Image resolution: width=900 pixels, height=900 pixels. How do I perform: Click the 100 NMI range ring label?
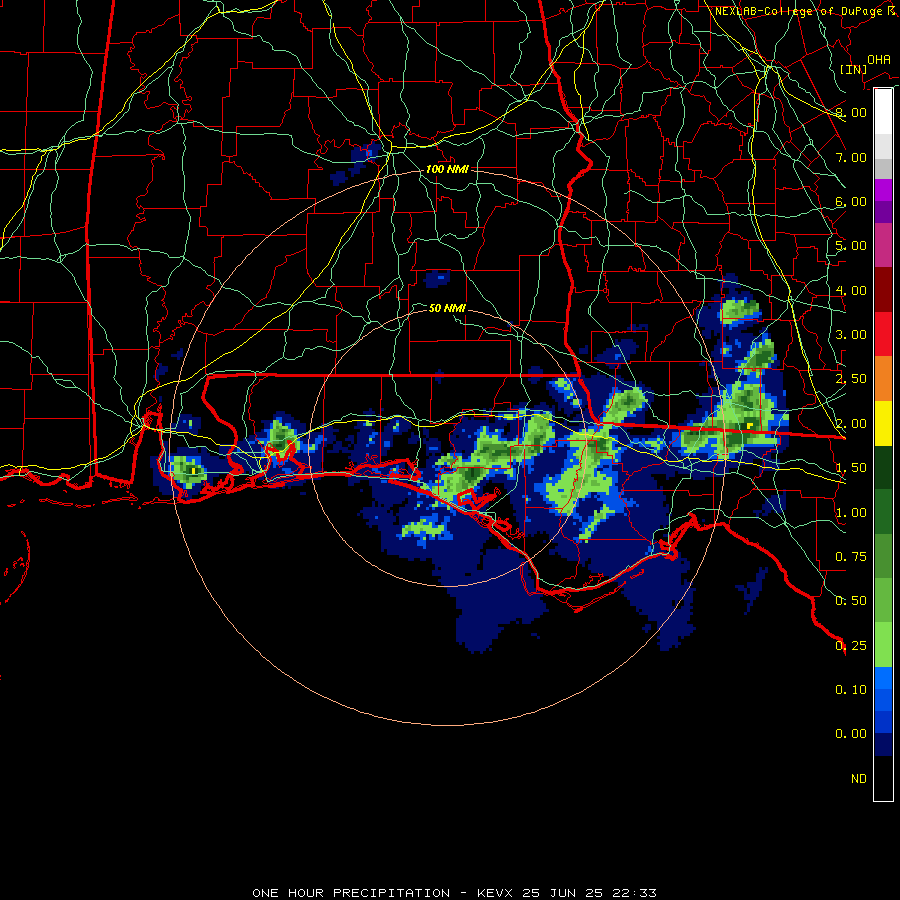447,169
